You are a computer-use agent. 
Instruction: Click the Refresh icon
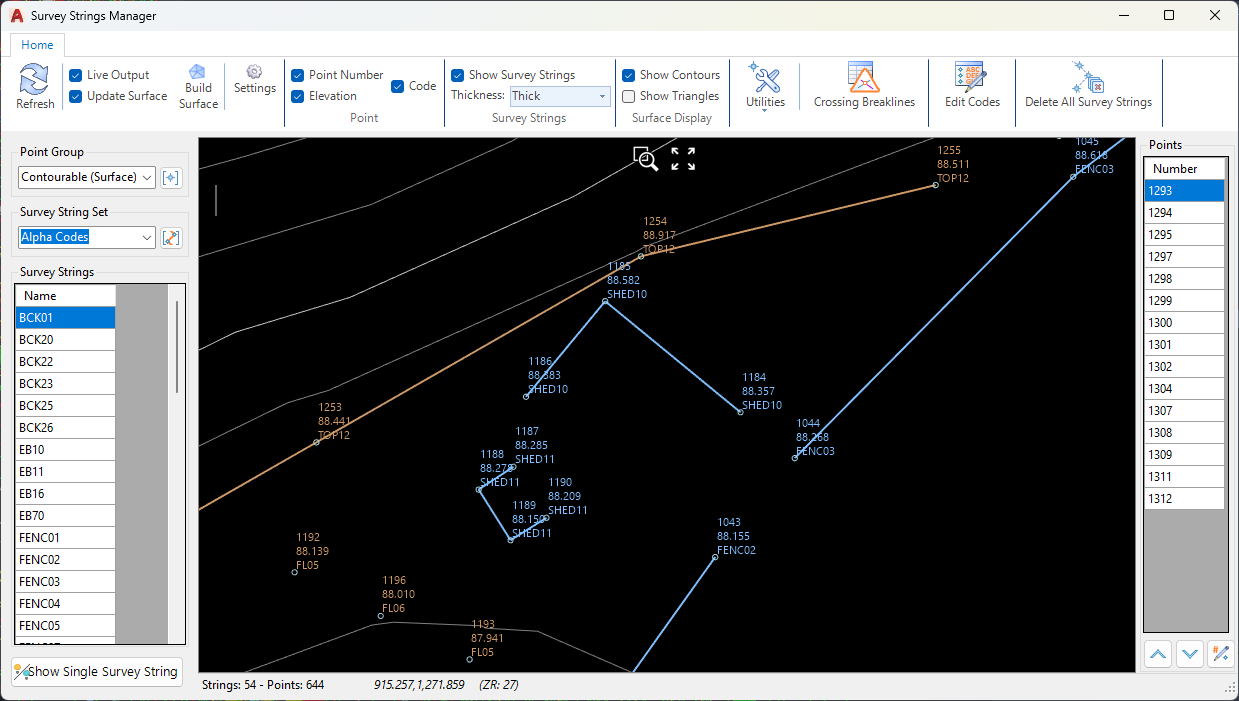click(35, 80)
